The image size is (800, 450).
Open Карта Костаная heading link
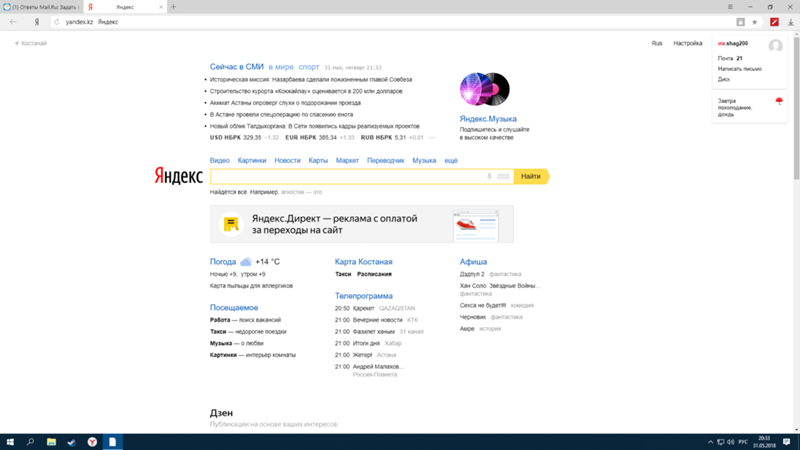[x=363, y=262]
